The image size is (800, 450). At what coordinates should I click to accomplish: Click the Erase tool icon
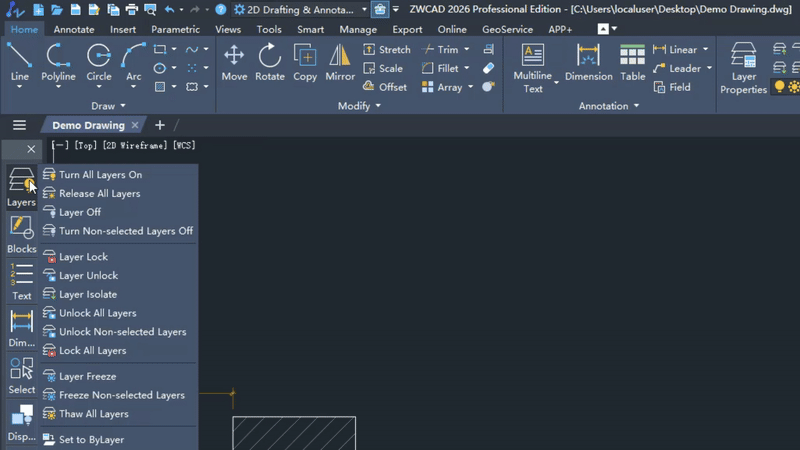pyautogui.click(x=488, y=68)
